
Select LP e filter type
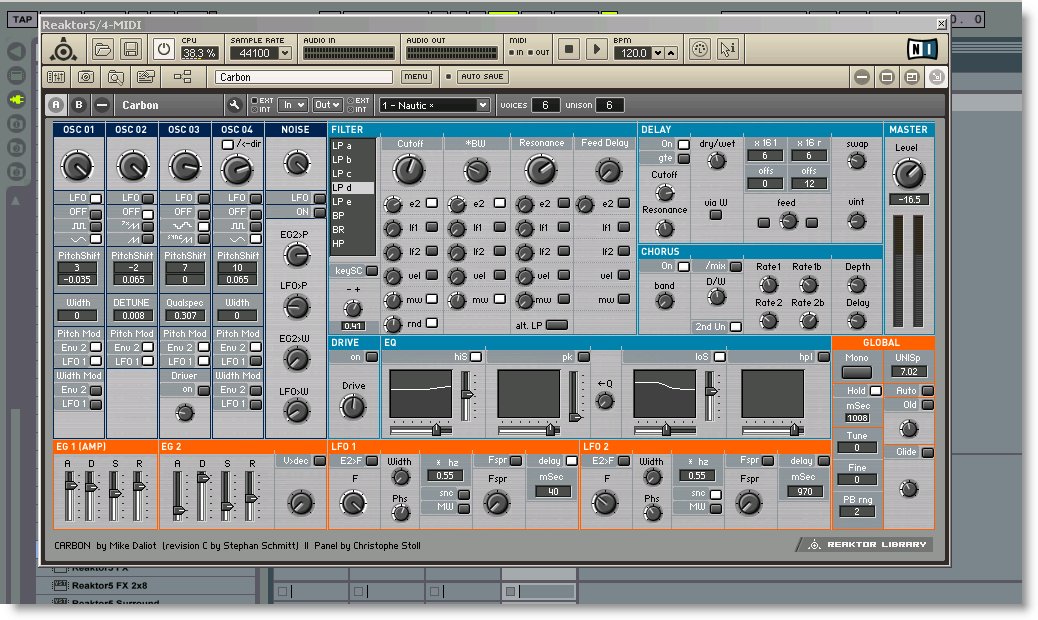coord(352,202)
